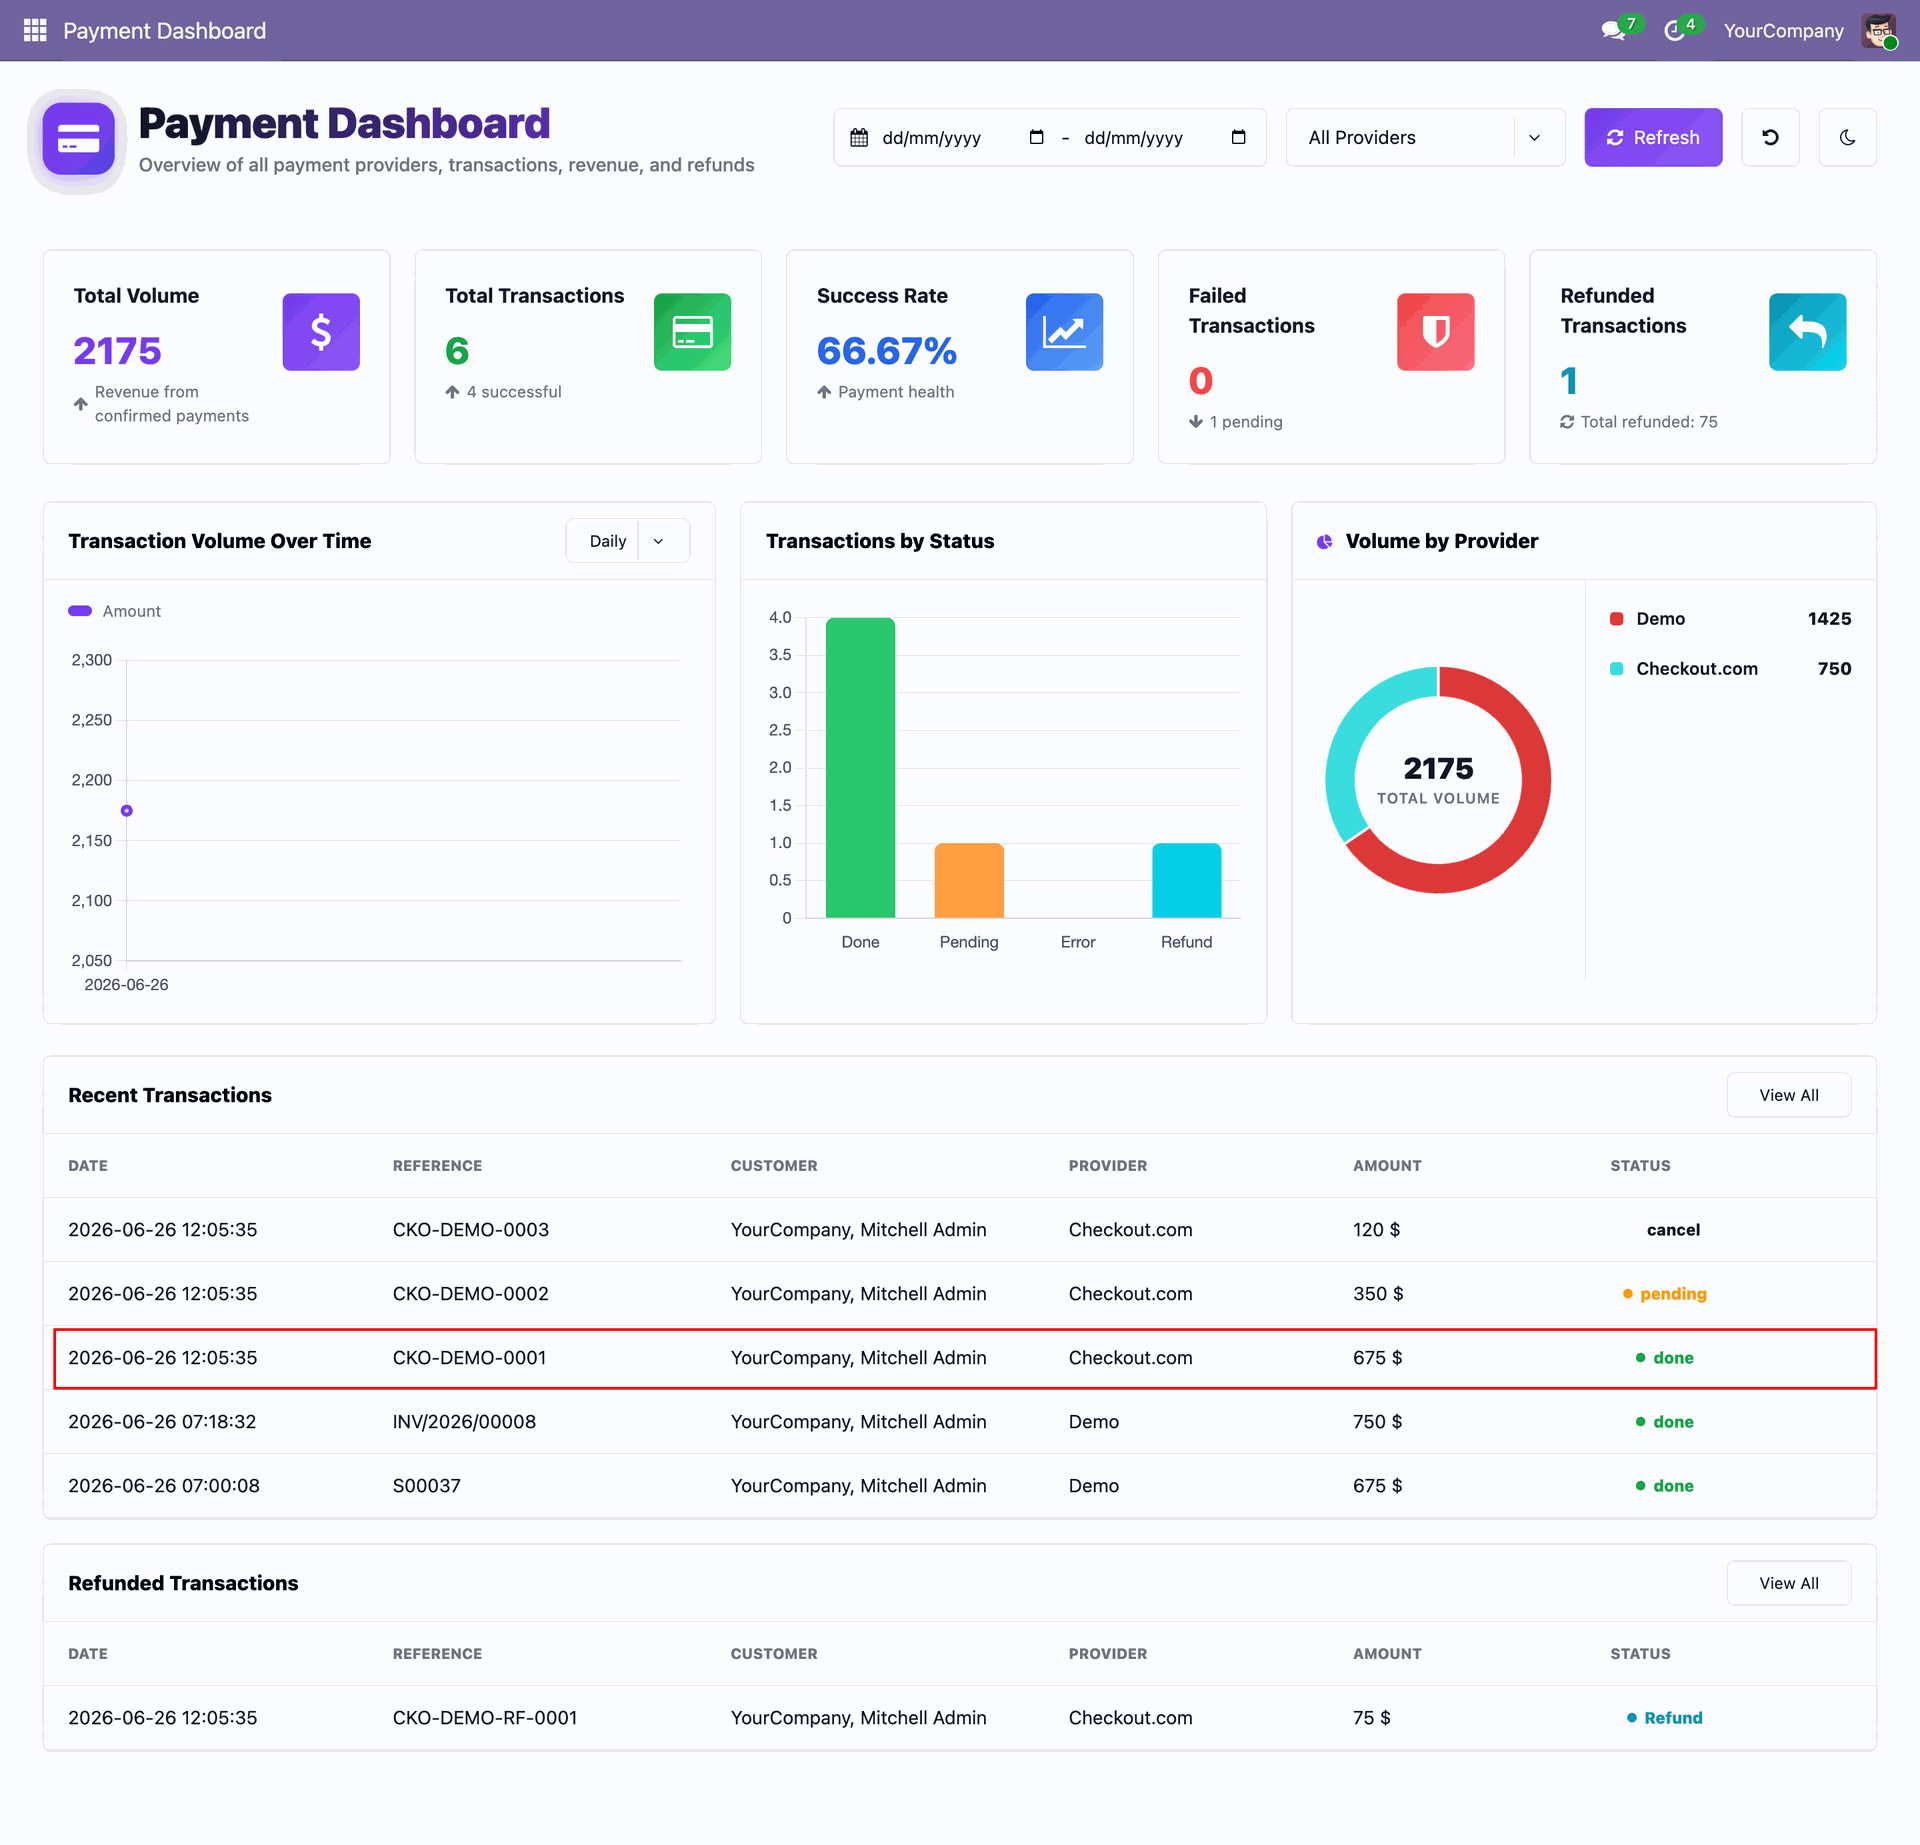Toggle the Demo provider legend entry

click(1730, 619)
